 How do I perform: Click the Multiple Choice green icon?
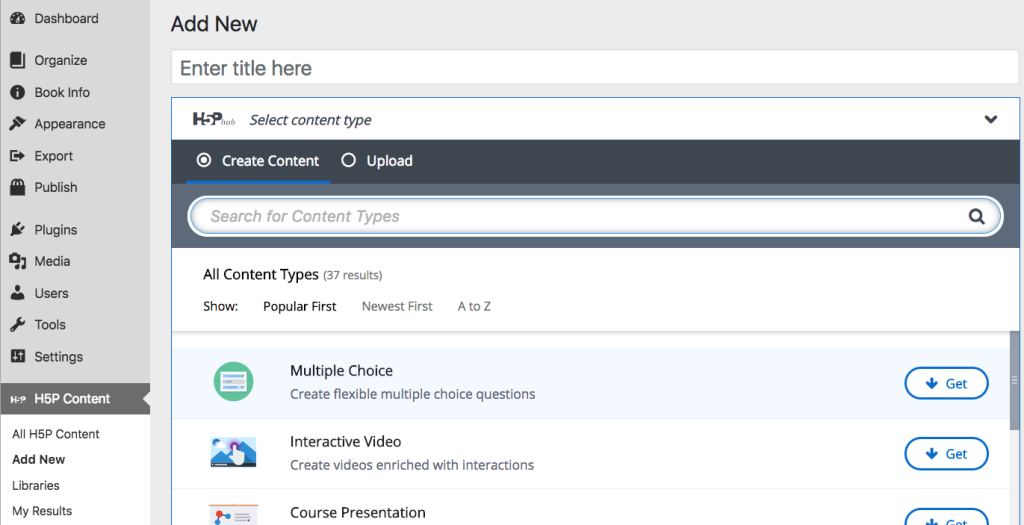click(x=233, y=382)
